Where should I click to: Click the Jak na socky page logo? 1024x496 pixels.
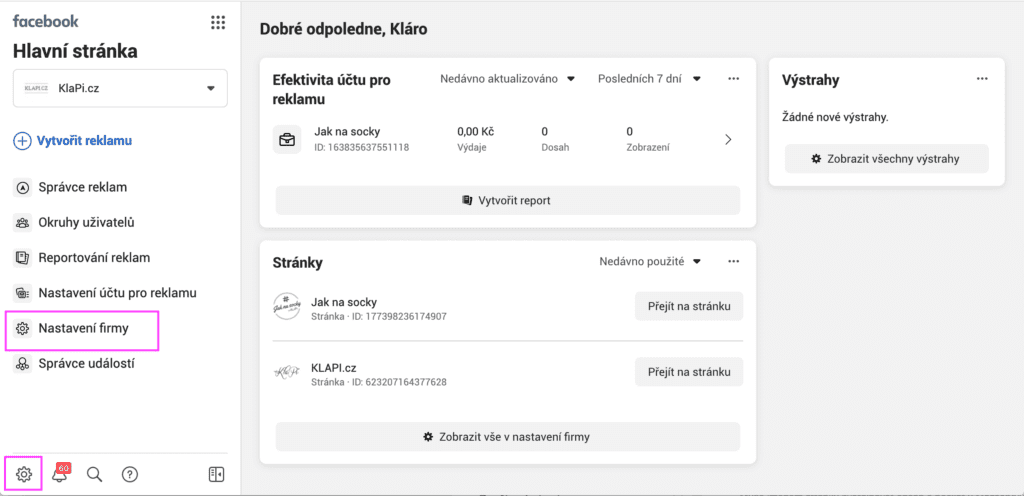point(287,308)
